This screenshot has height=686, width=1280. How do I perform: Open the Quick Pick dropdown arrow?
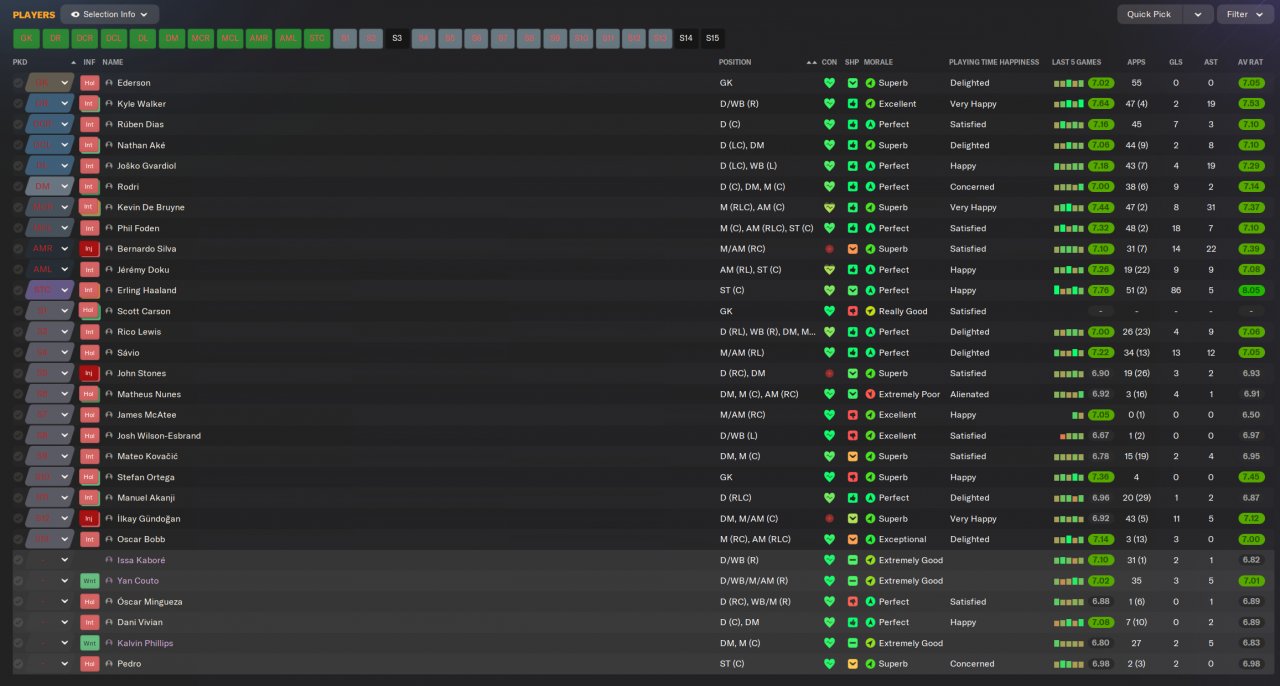[1198, 15]
